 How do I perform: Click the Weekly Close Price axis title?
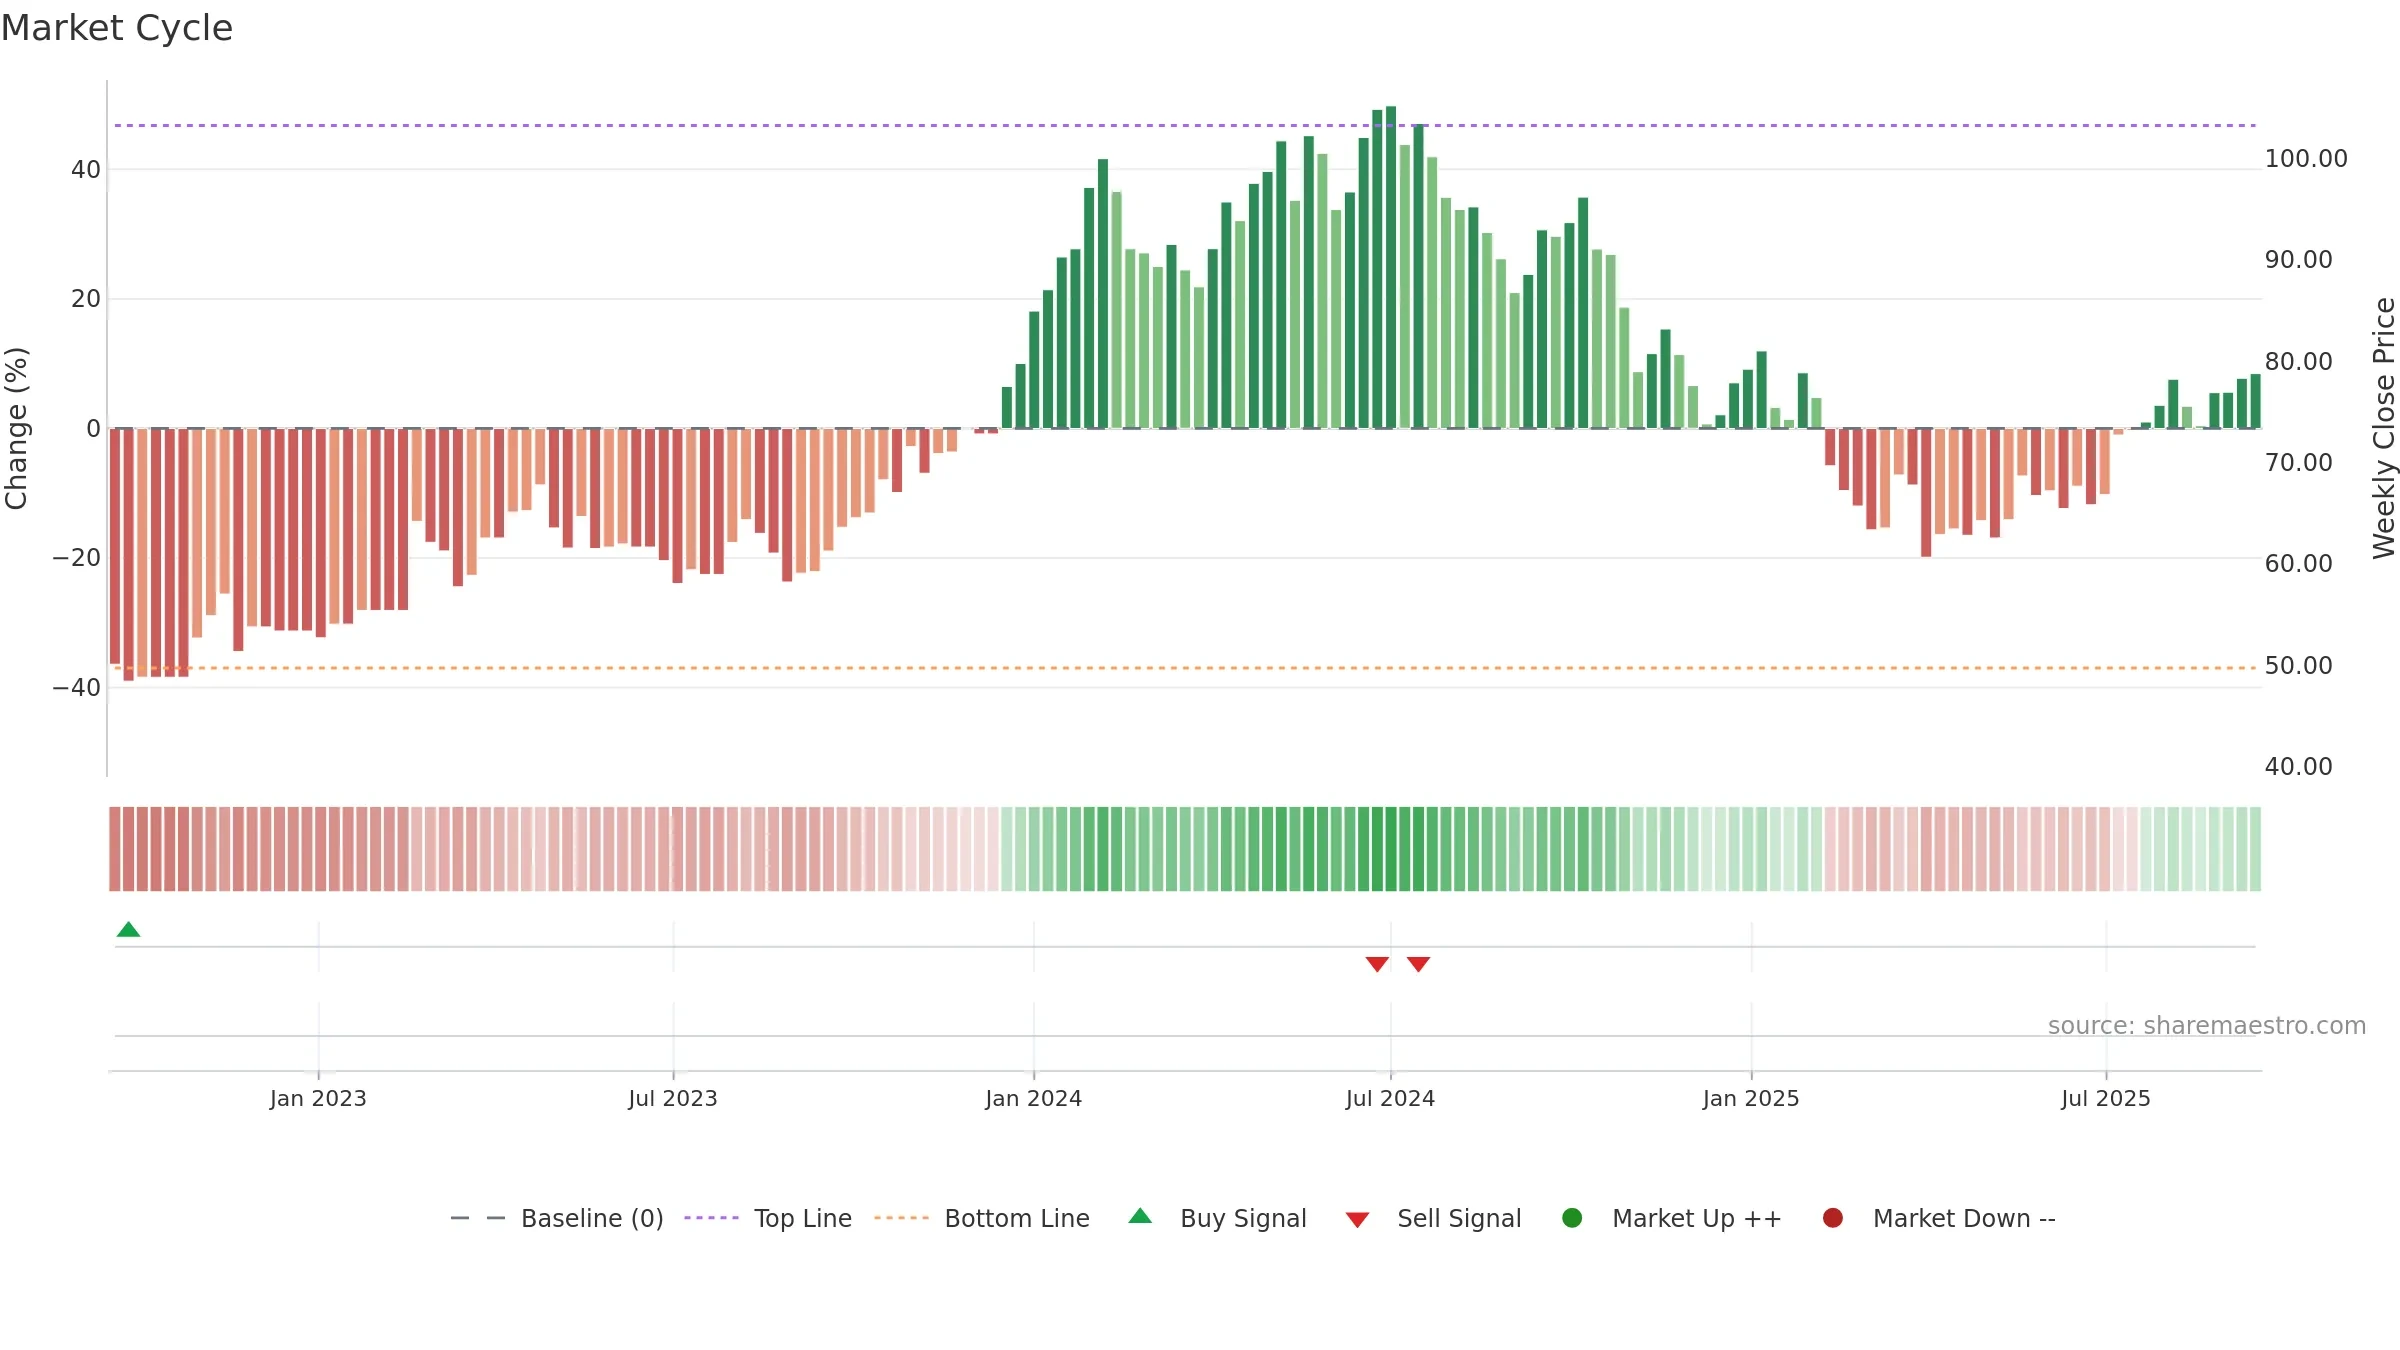tap(2384, 428)
